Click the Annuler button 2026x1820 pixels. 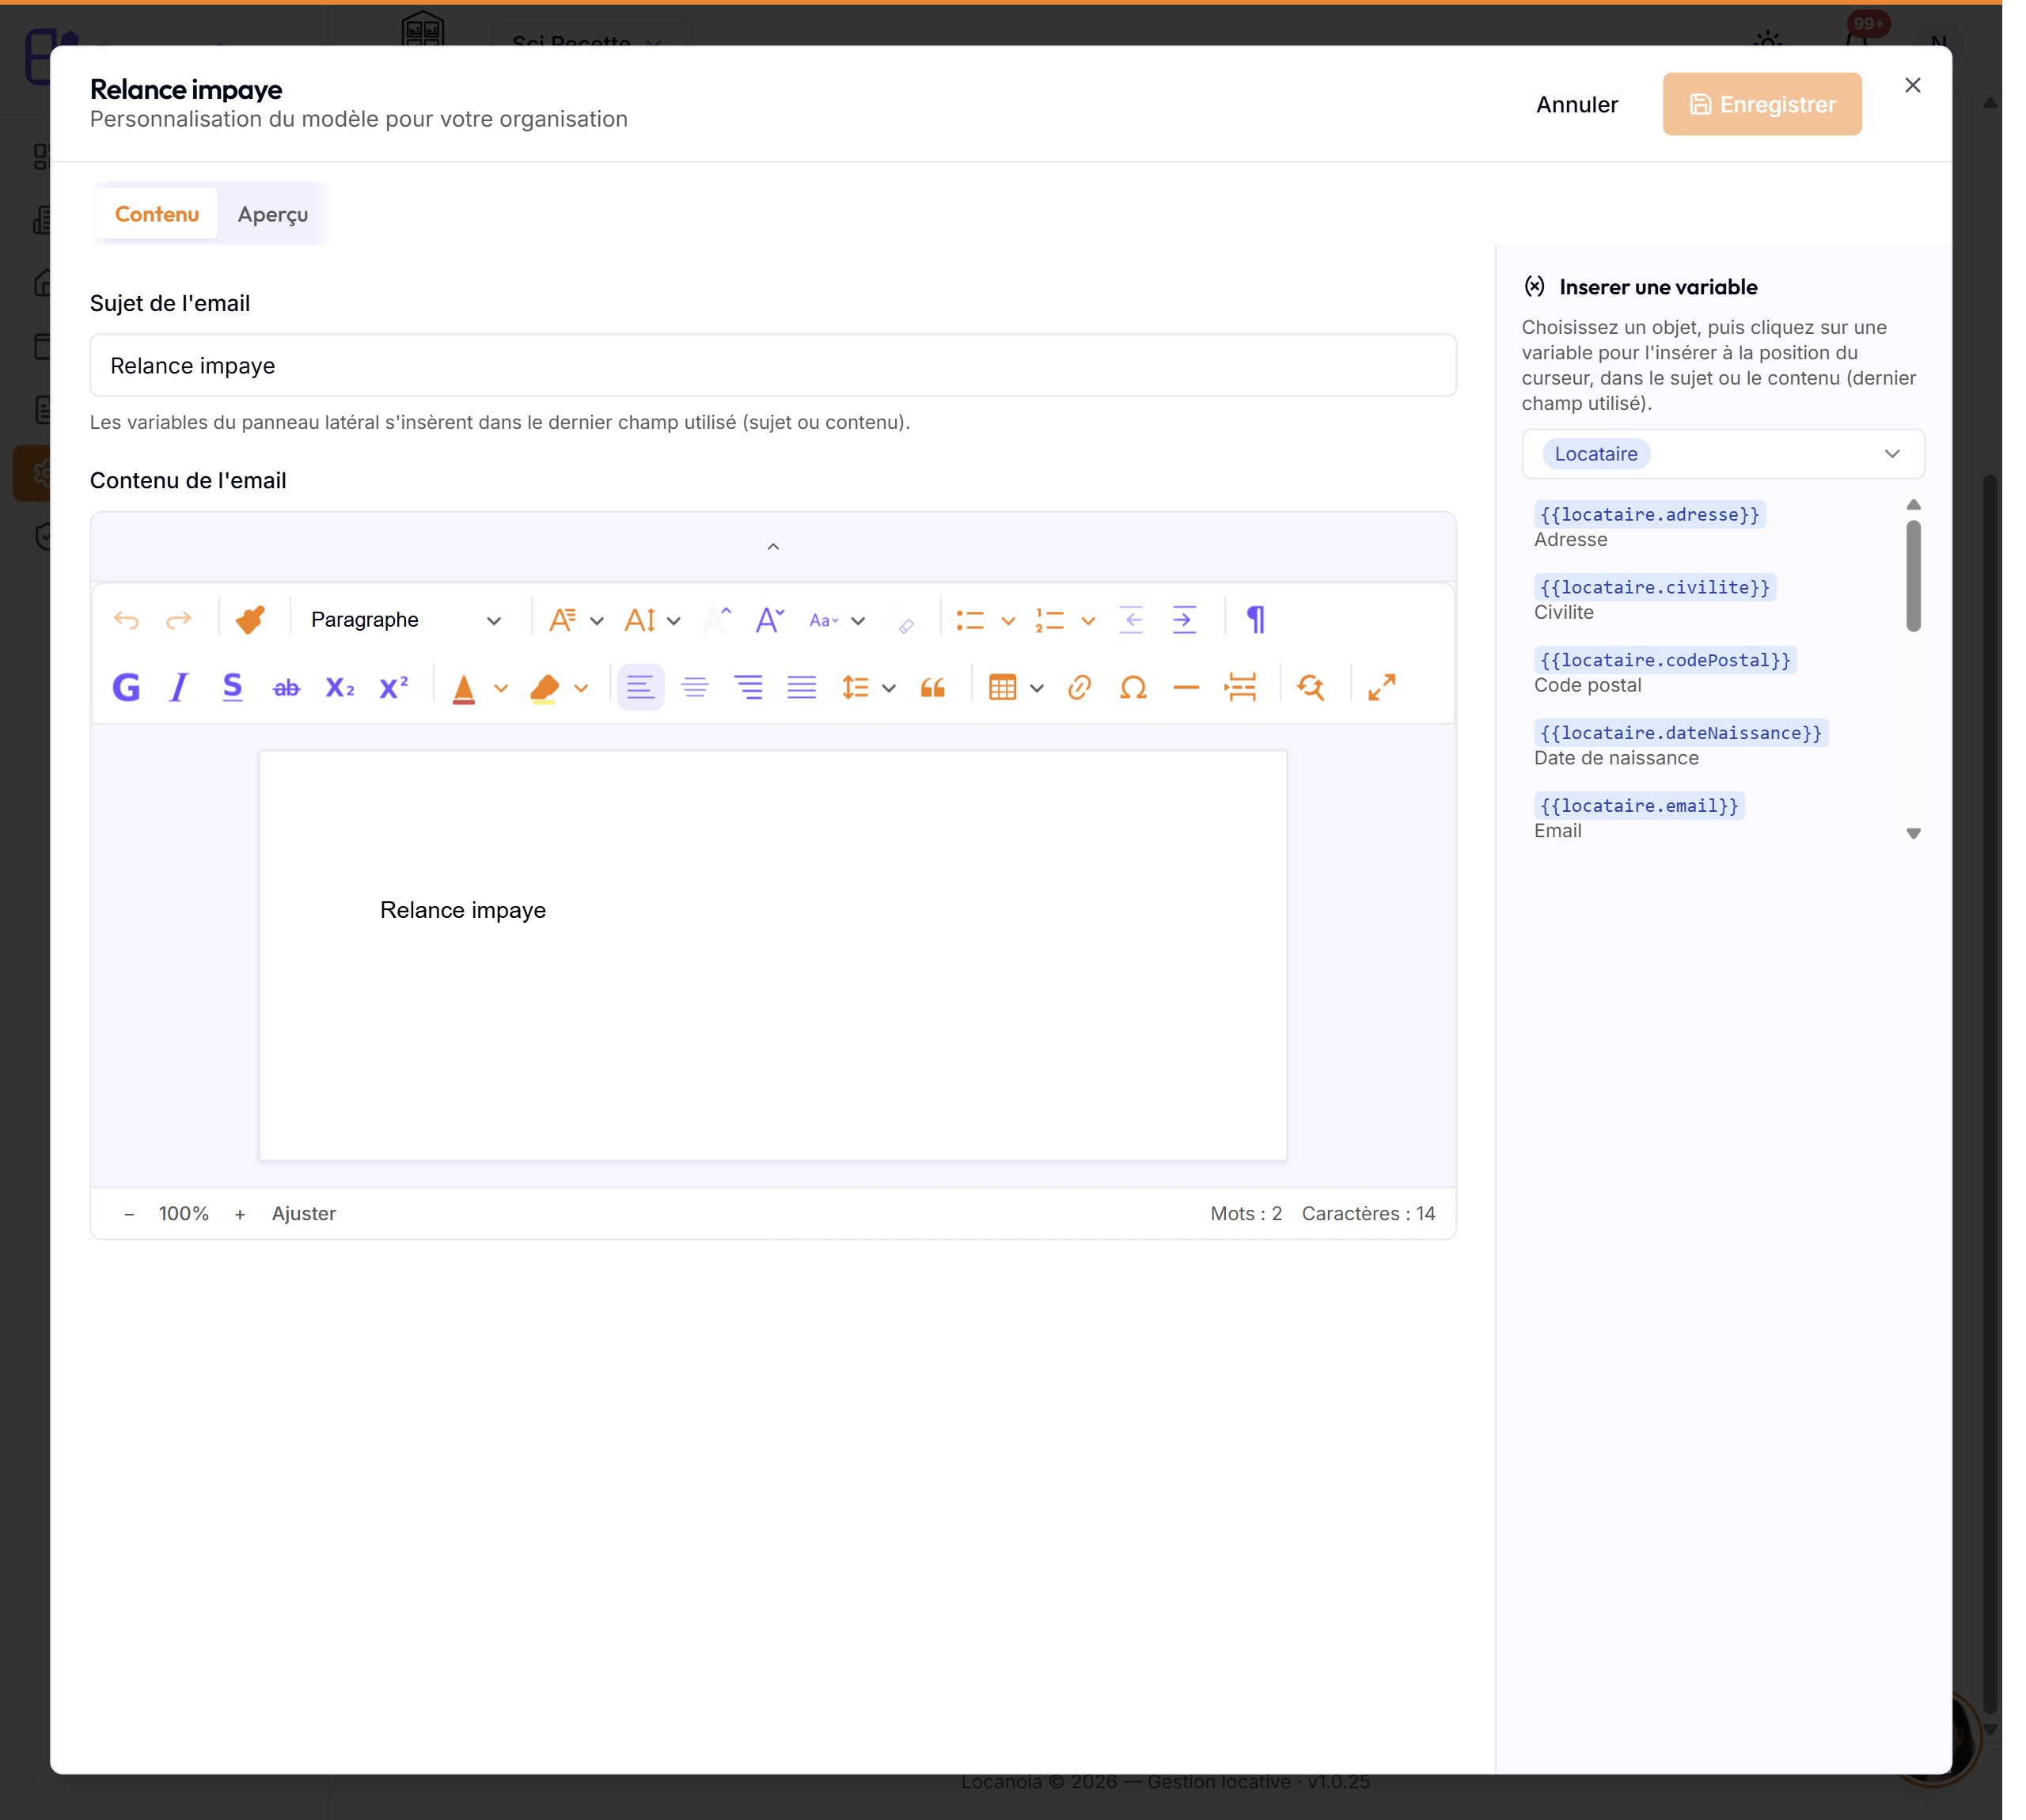coord(1577,104)
